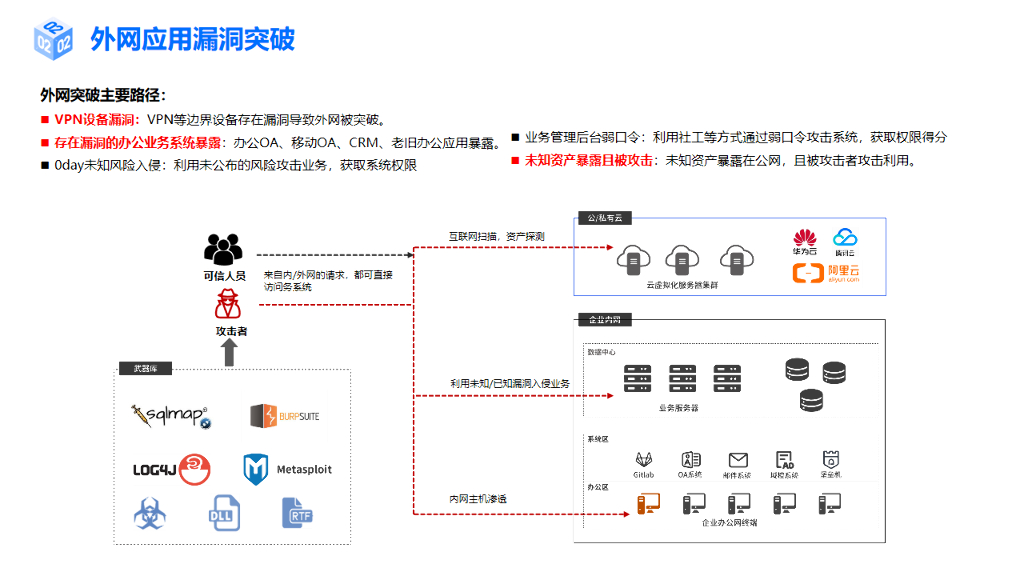
Task: Select the AD 域控系统 icon
Action: [783, 458]
